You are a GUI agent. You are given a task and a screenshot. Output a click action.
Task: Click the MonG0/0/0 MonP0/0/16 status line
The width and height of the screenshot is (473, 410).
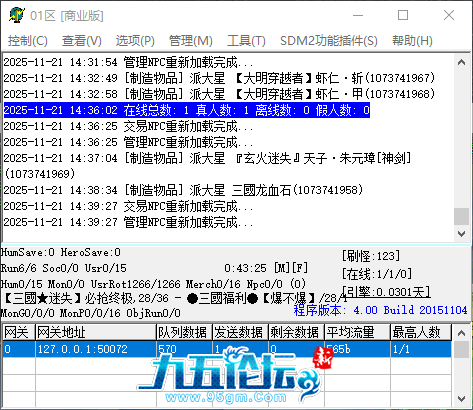[90, 313]
